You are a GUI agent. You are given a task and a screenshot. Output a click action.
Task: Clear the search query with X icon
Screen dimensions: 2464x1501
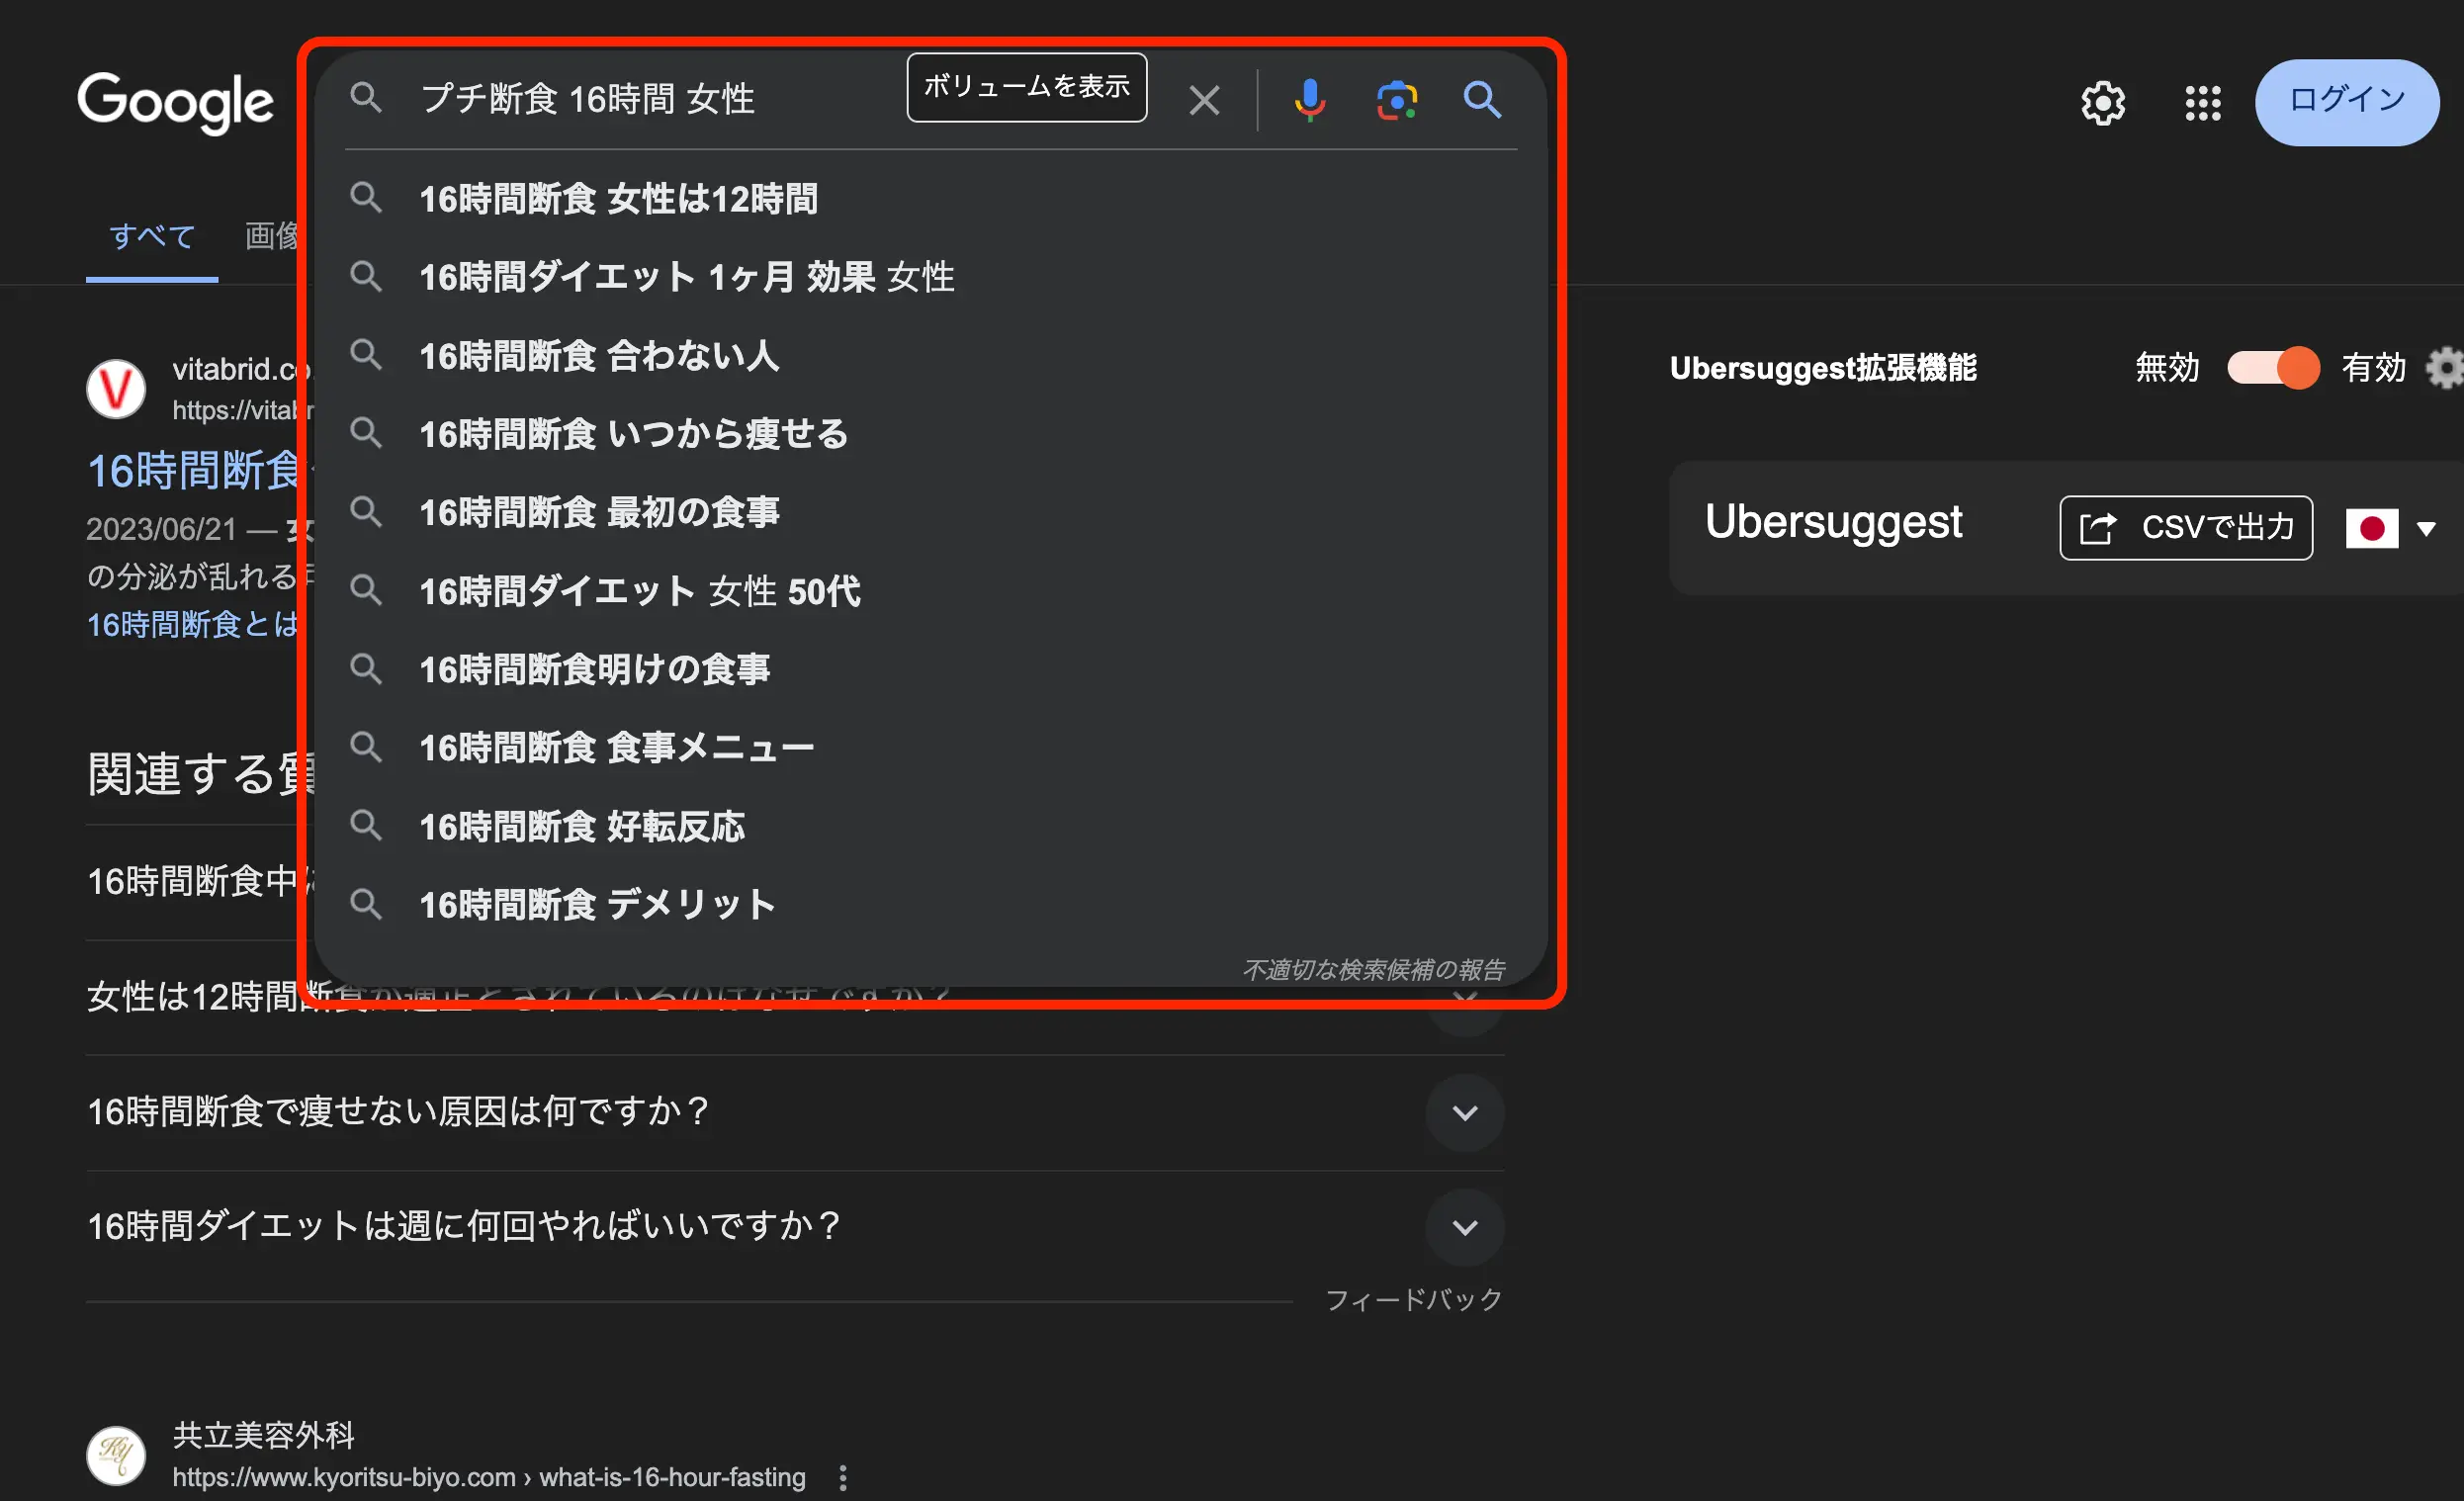click(x=1204, y=100)
